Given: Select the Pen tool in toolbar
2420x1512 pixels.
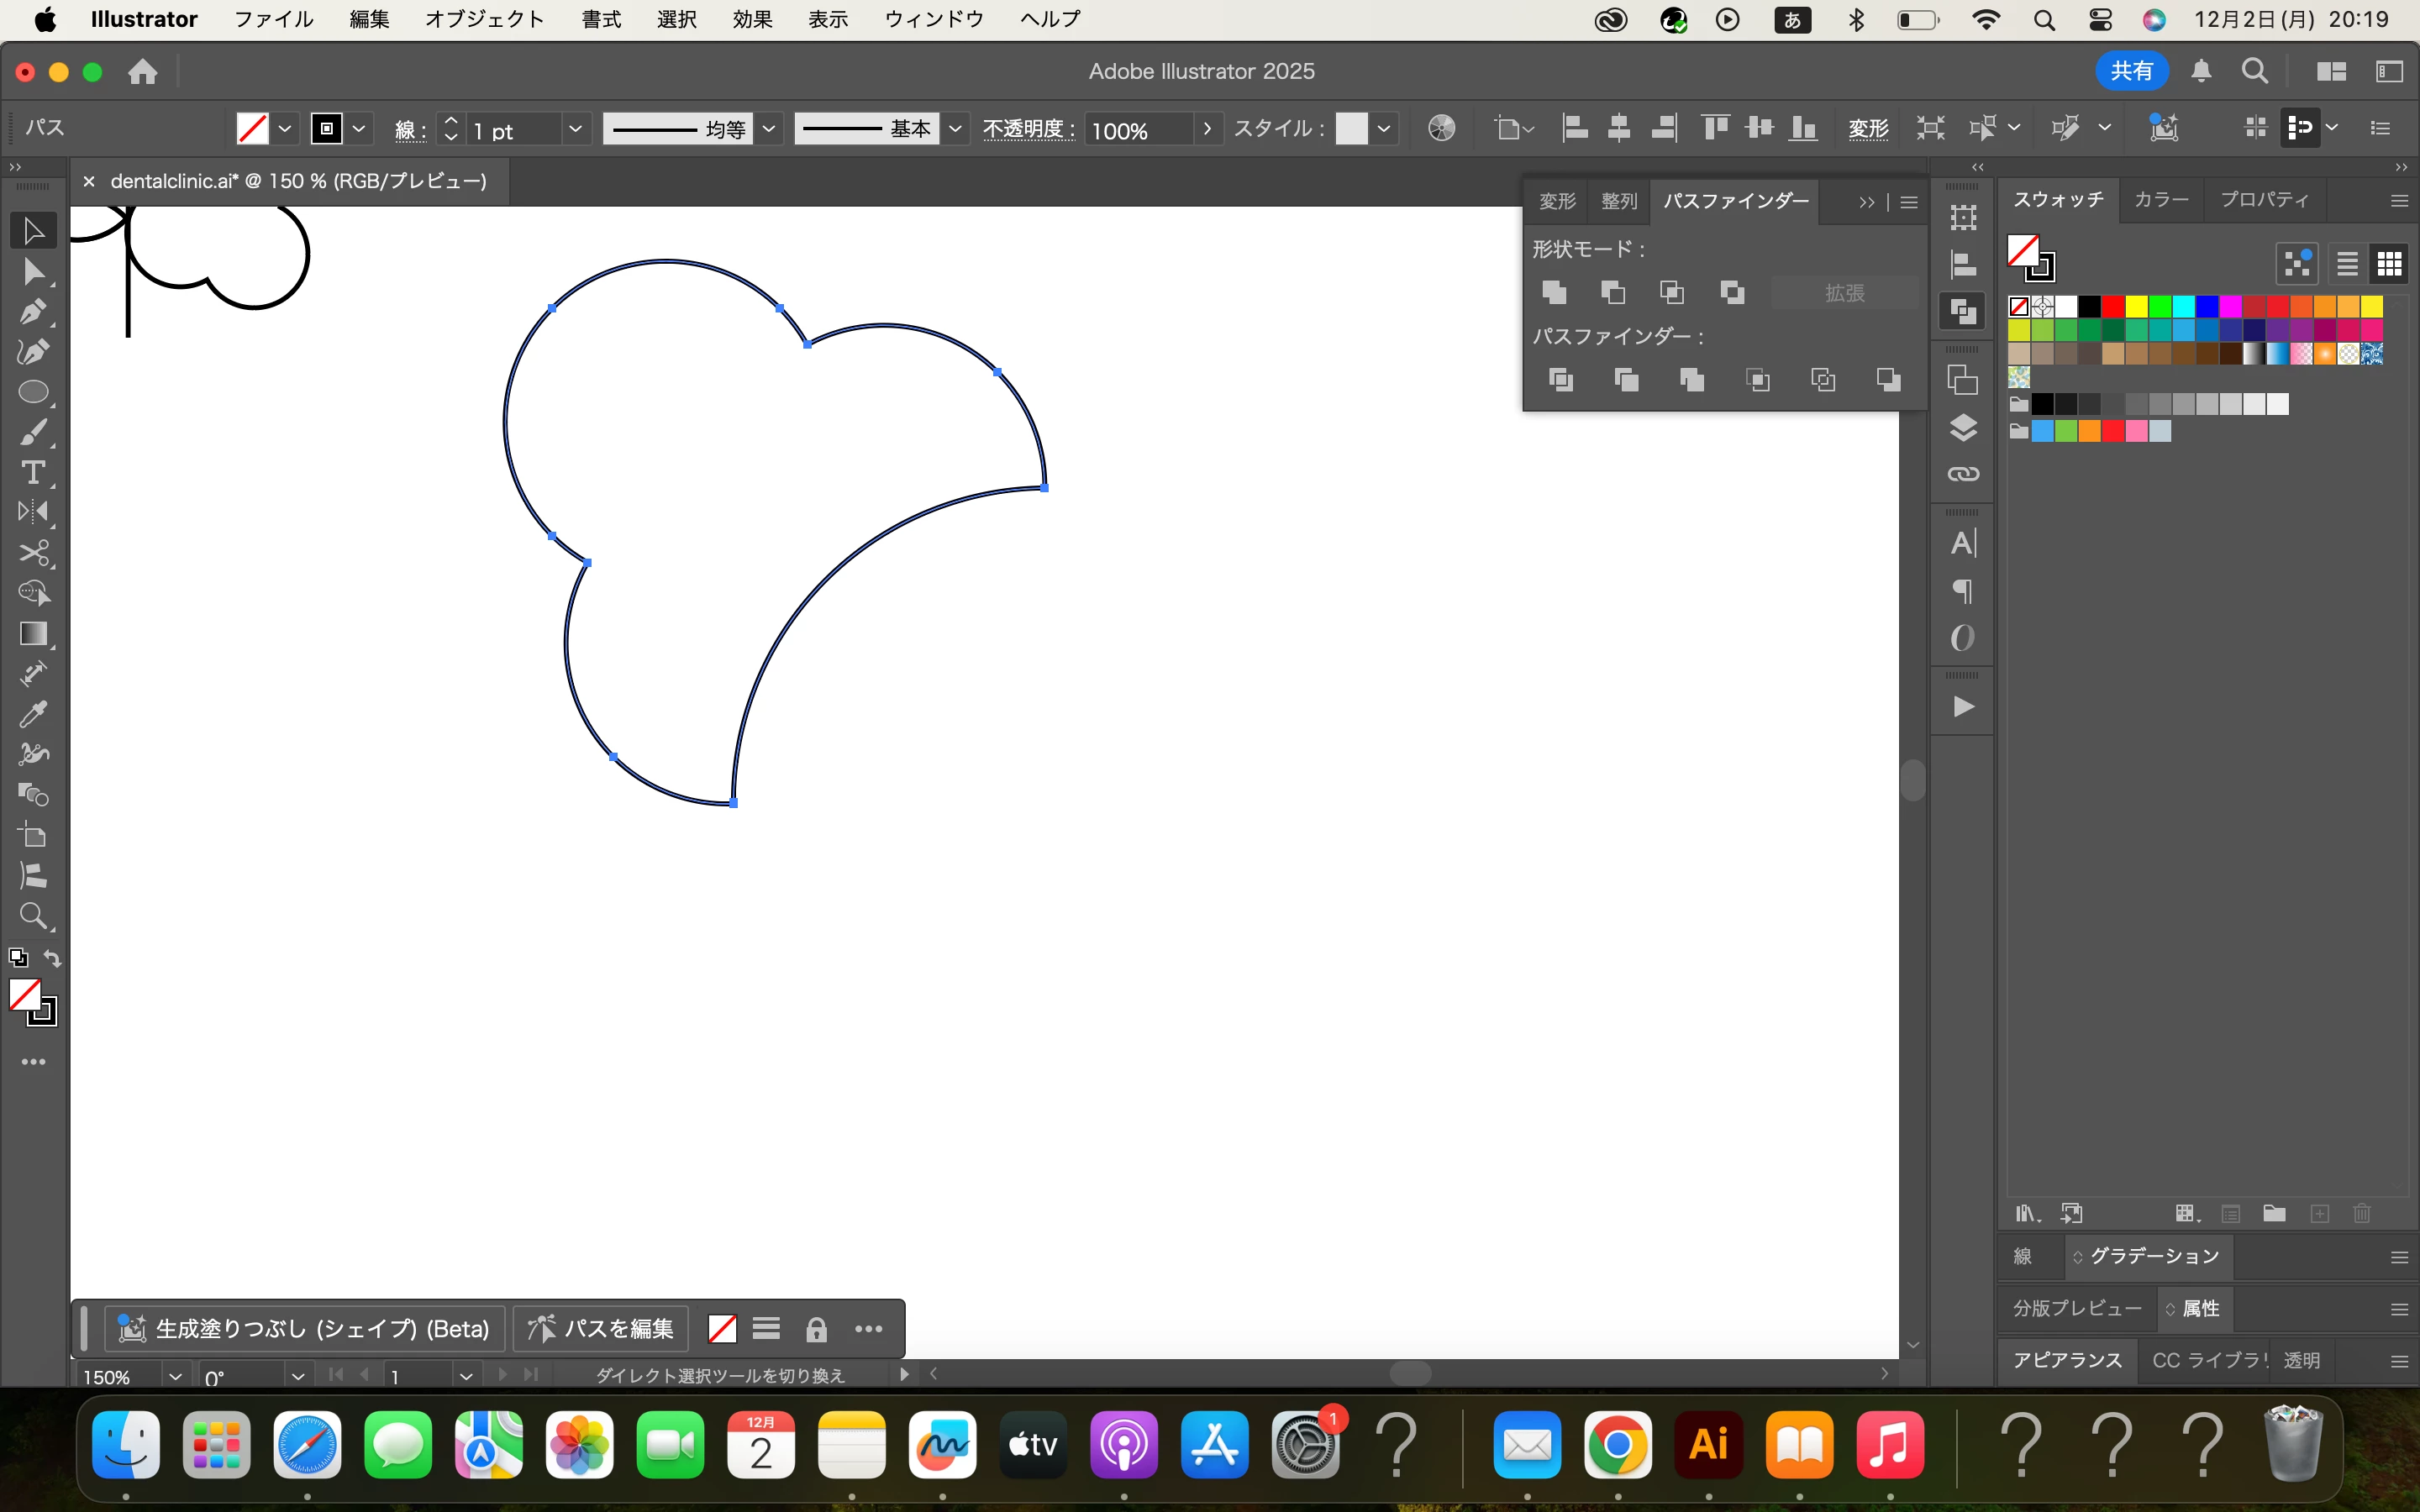Looking at the screenshot, I should (33, 312).
